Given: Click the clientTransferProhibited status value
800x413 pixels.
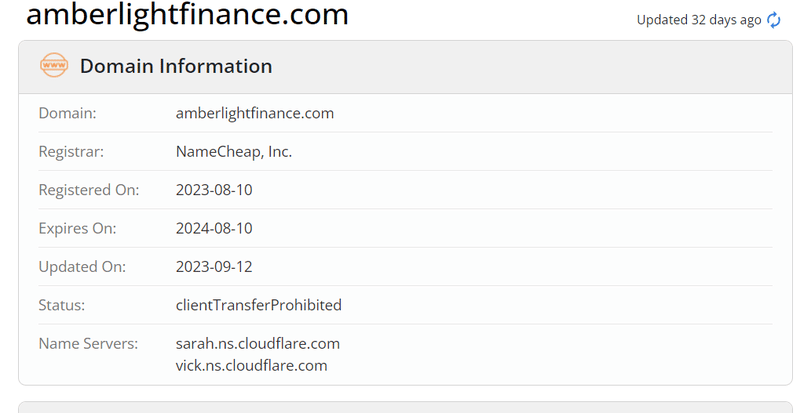Looking at the screenshot, I should [259, 305].
